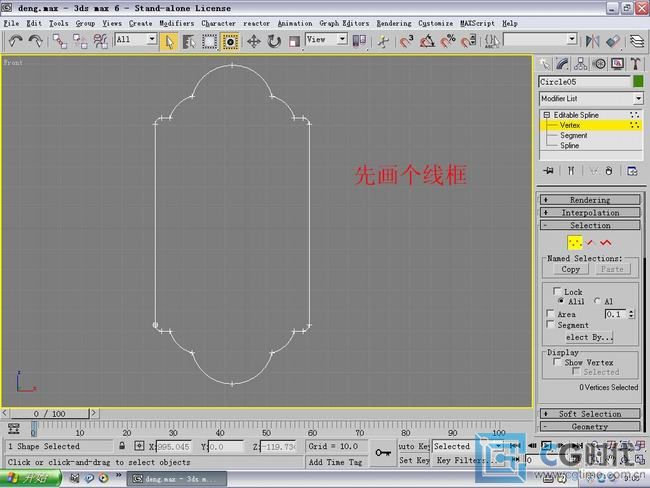The image size is (650, 488).
Task: Switch to the Utilities hammer panel
Action: [x=635, y=64]
